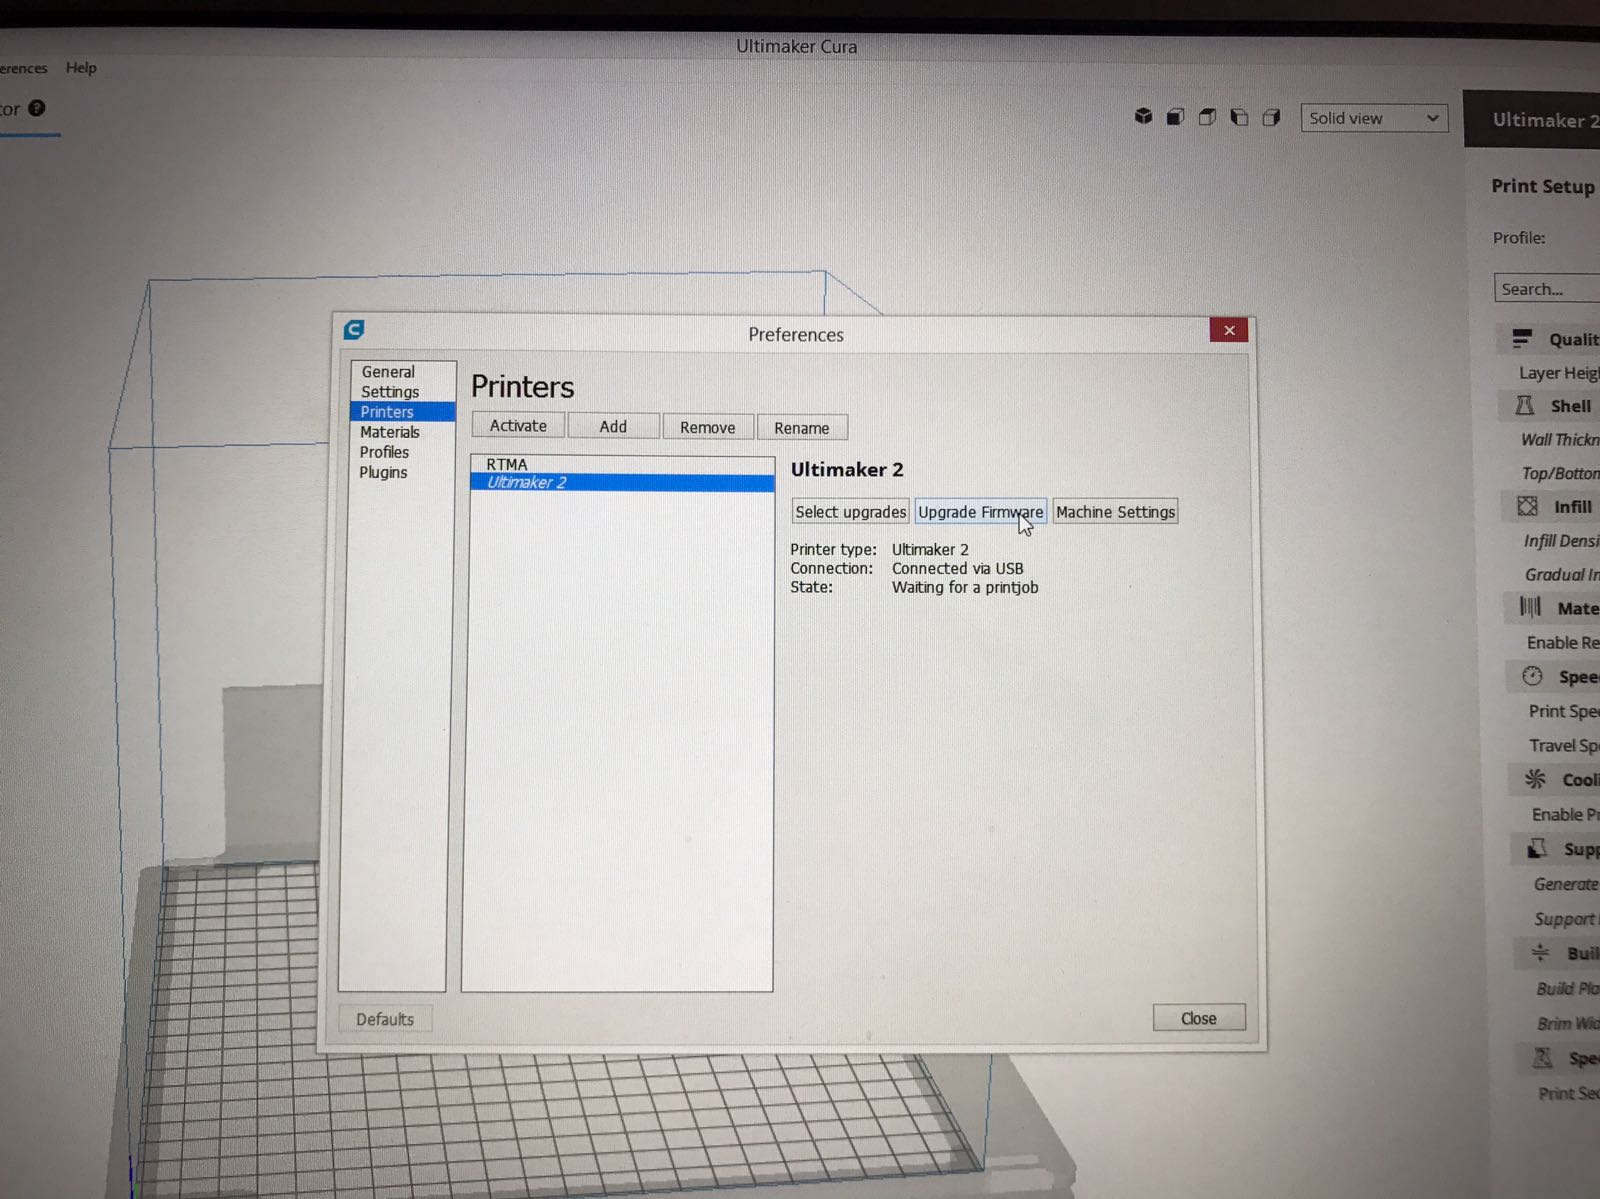Expand the Cooling category fan icon
The width and height of the screenshot is (1600, 1199).
pos(1535,779)
